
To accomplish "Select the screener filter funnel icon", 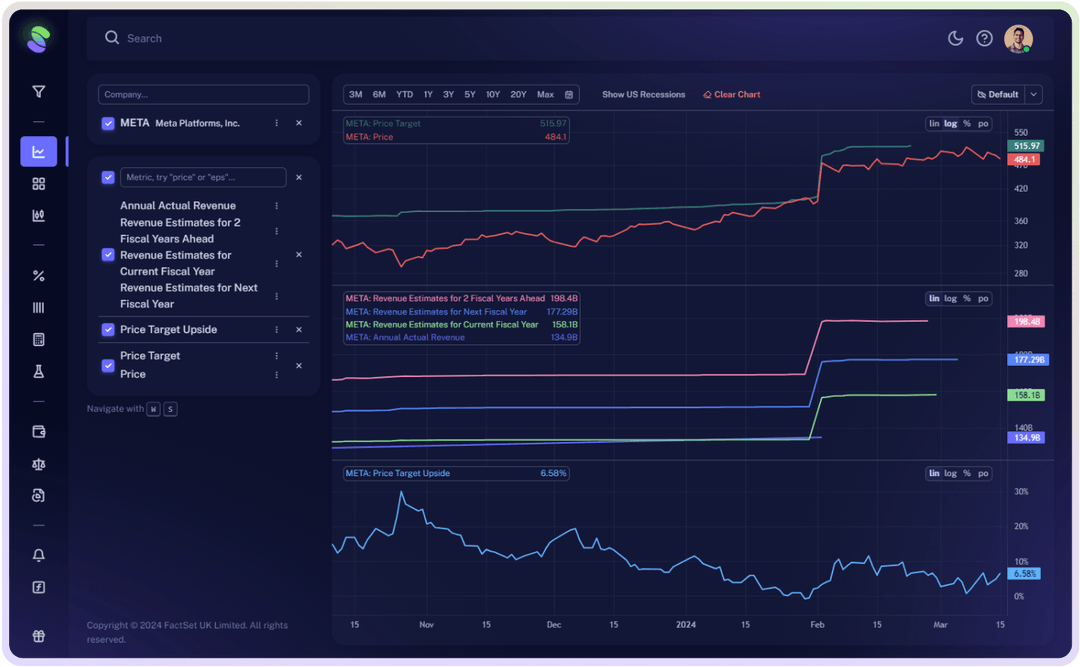I will [x=38, y=91].
